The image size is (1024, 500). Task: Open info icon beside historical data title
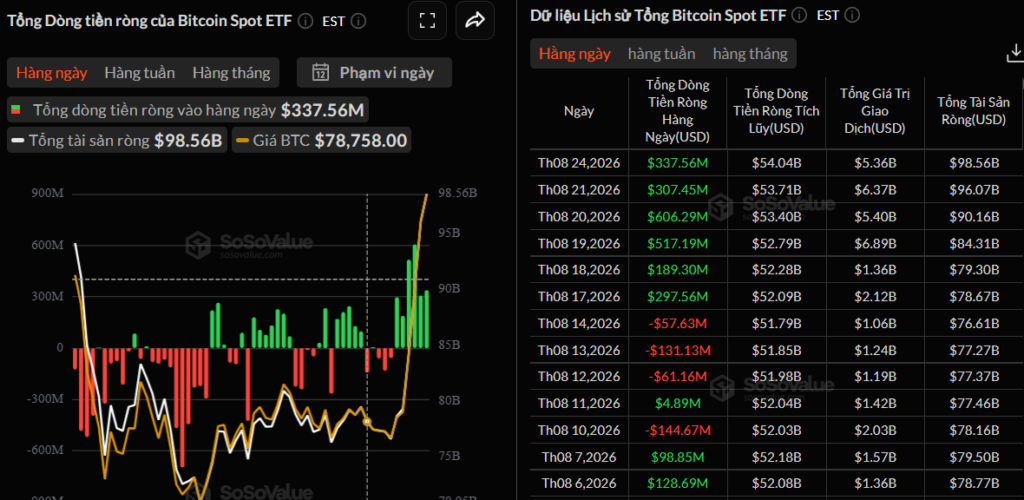pyautogui.click(x=799, y=15)
